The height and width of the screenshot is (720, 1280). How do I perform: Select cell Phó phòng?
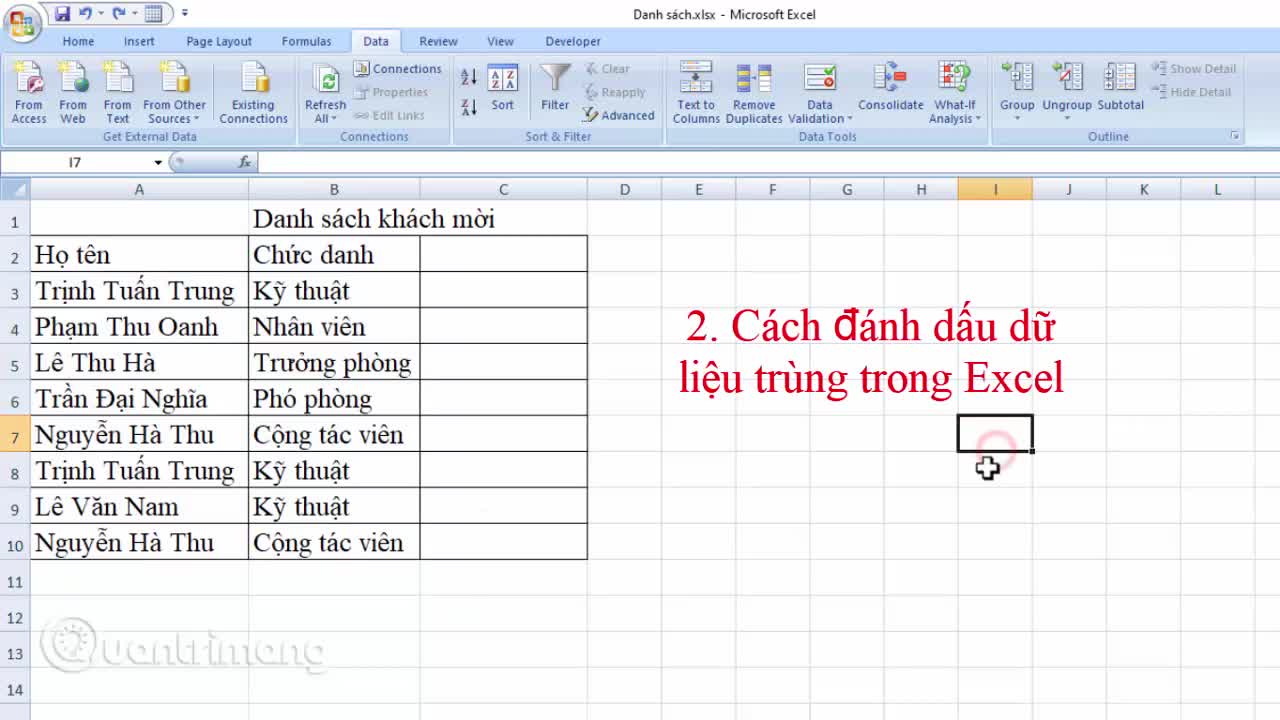click(x=334, y=399)
